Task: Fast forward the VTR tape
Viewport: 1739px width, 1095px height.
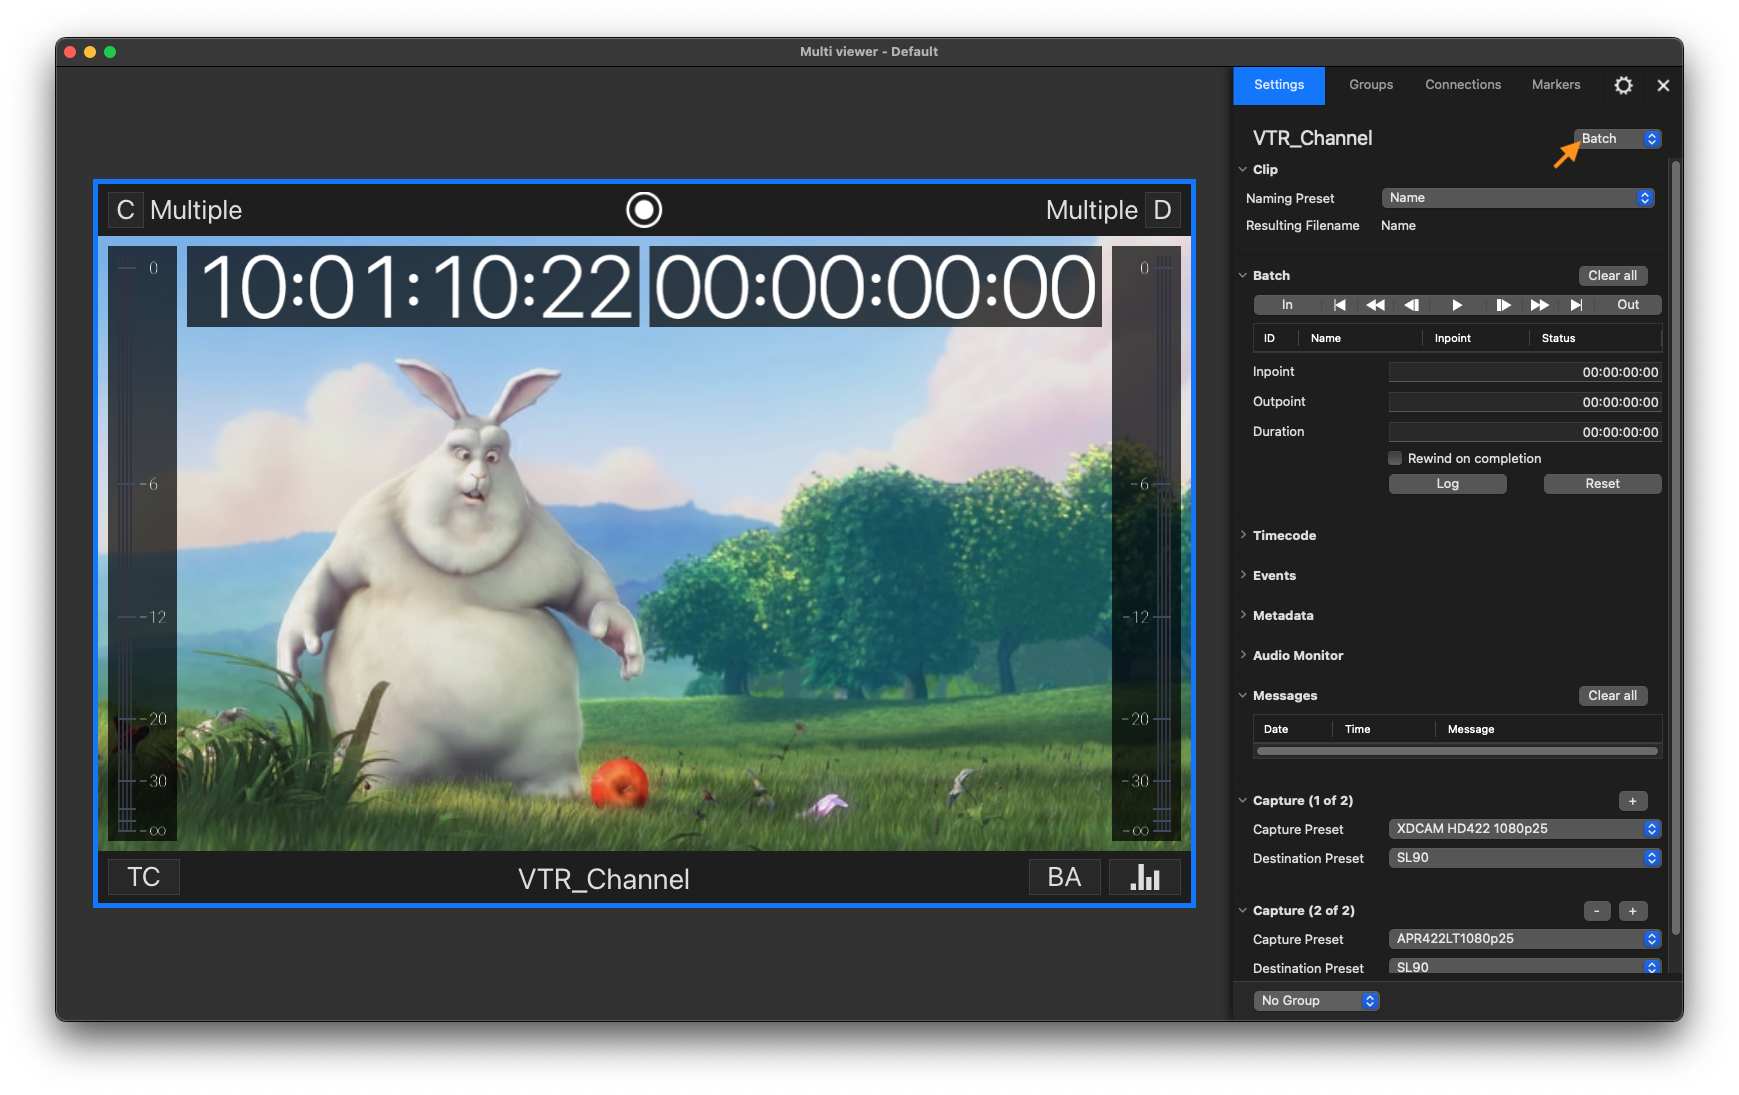Action: click(x=1540, y=305)
